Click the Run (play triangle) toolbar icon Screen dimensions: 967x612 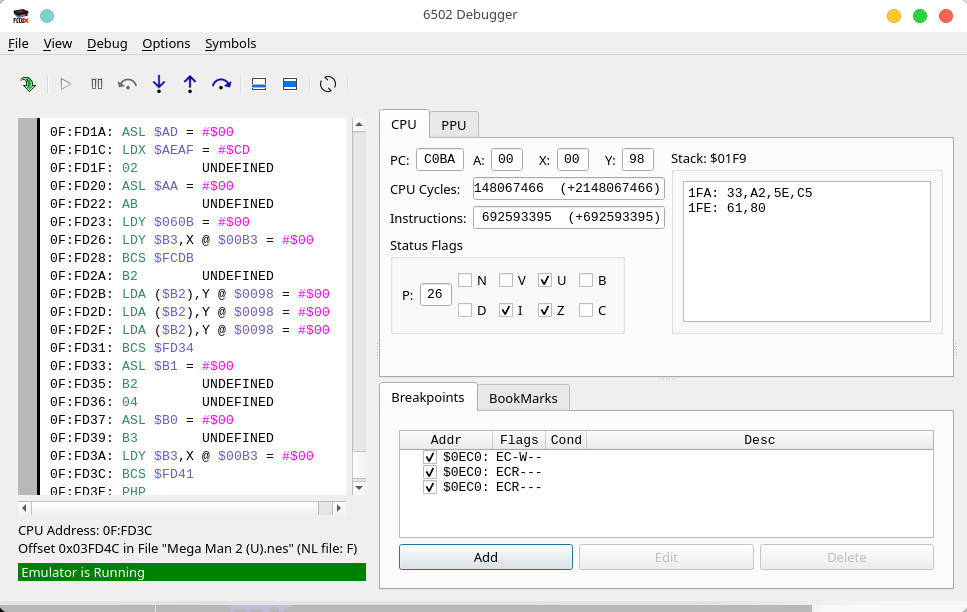coord(65,84)
